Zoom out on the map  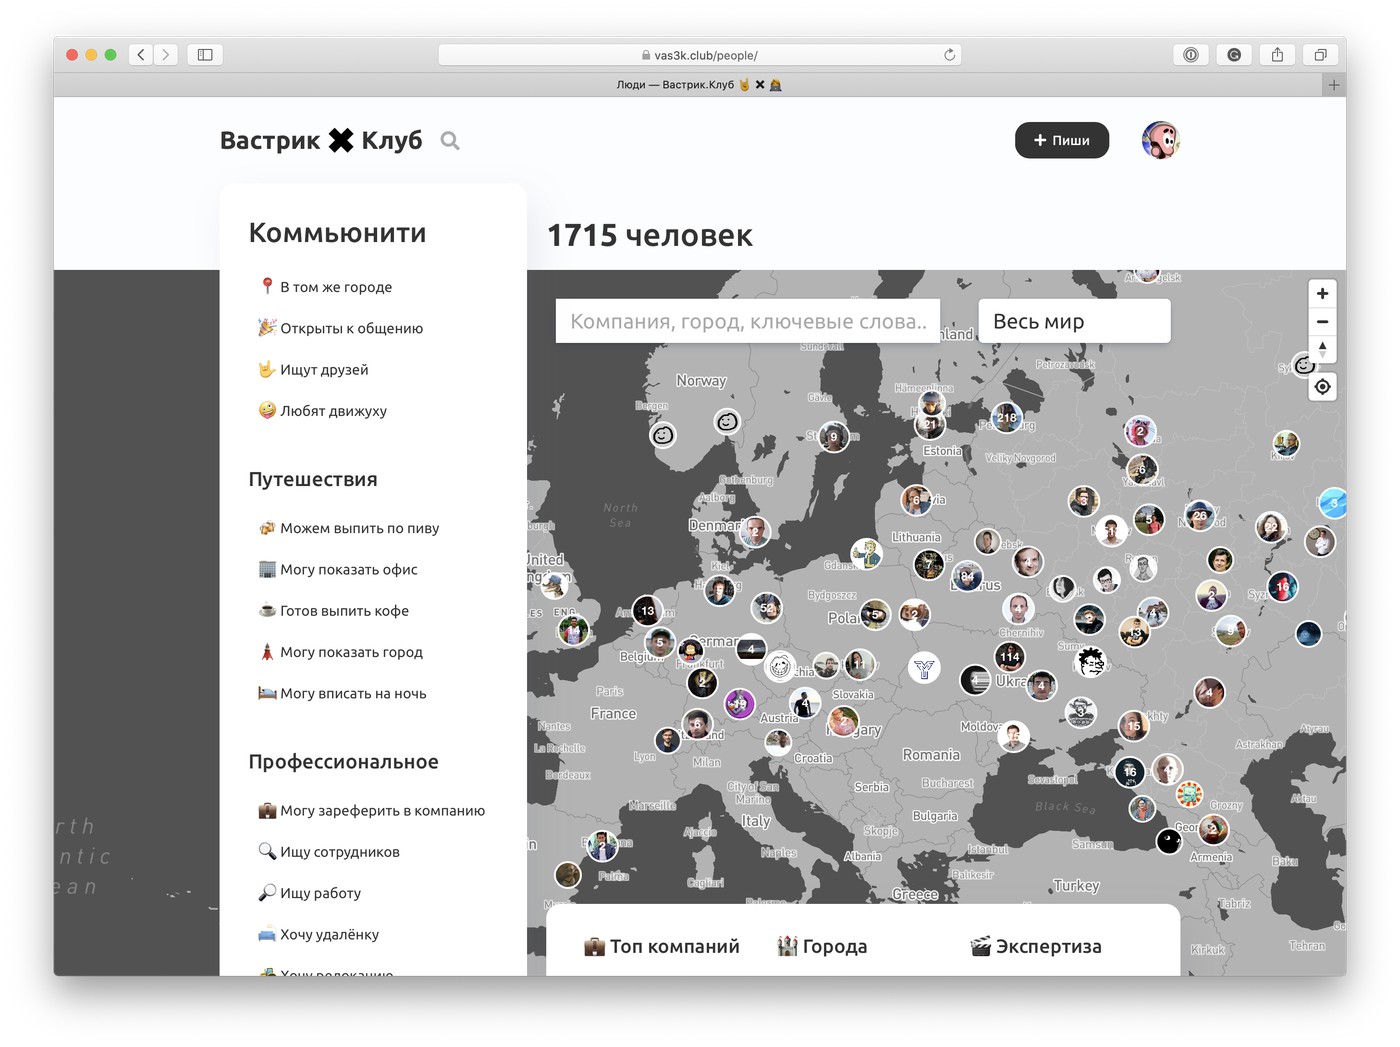point(1322,322)
